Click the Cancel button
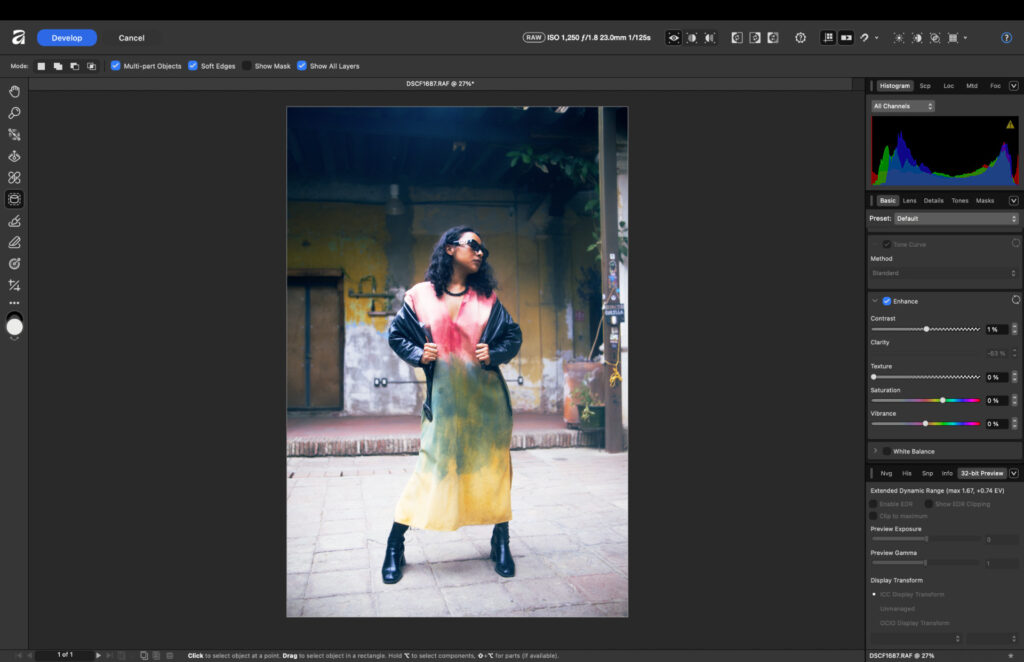Viewport: 1024px width, 662px height. 131,38
